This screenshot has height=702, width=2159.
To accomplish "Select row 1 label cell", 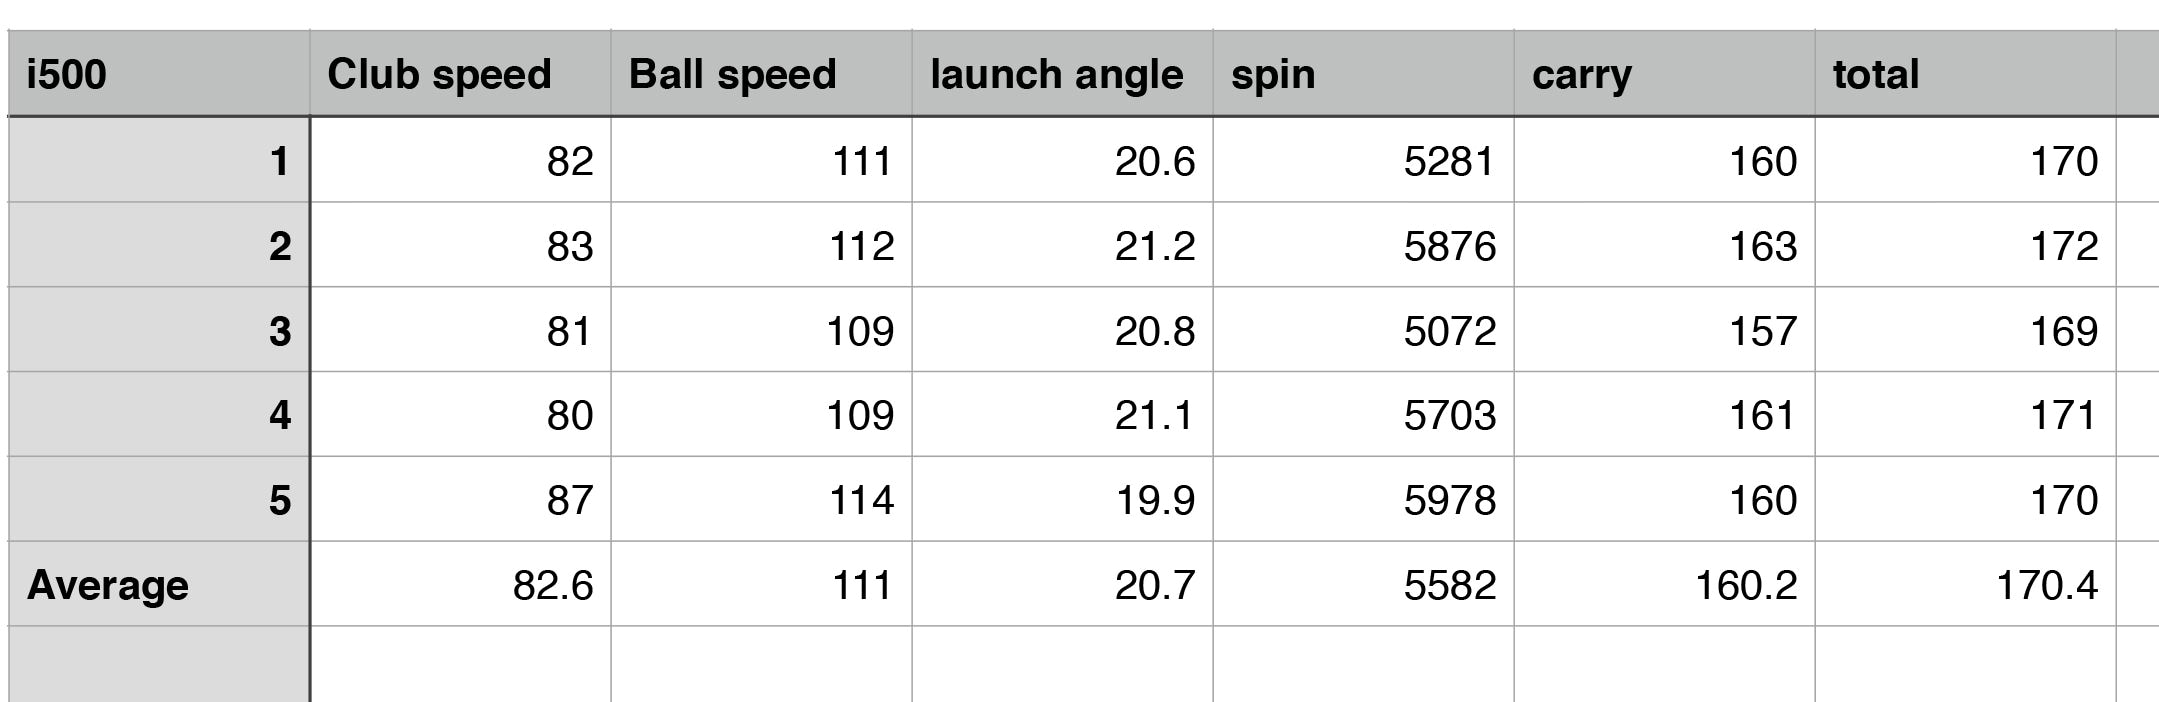I will coord(158,161).
